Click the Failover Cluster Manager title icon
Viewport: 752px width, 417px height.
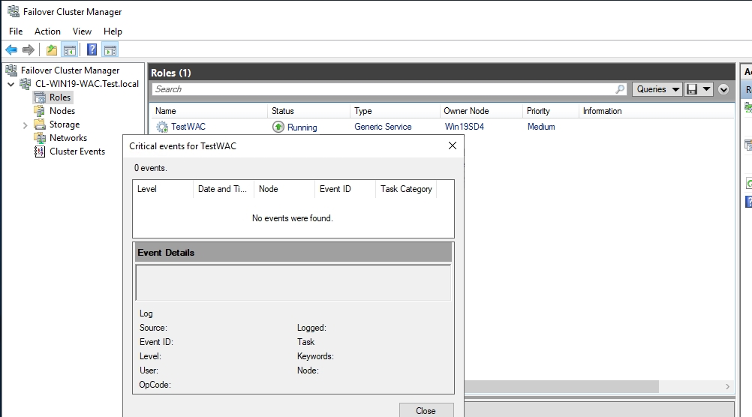(13, 12)
